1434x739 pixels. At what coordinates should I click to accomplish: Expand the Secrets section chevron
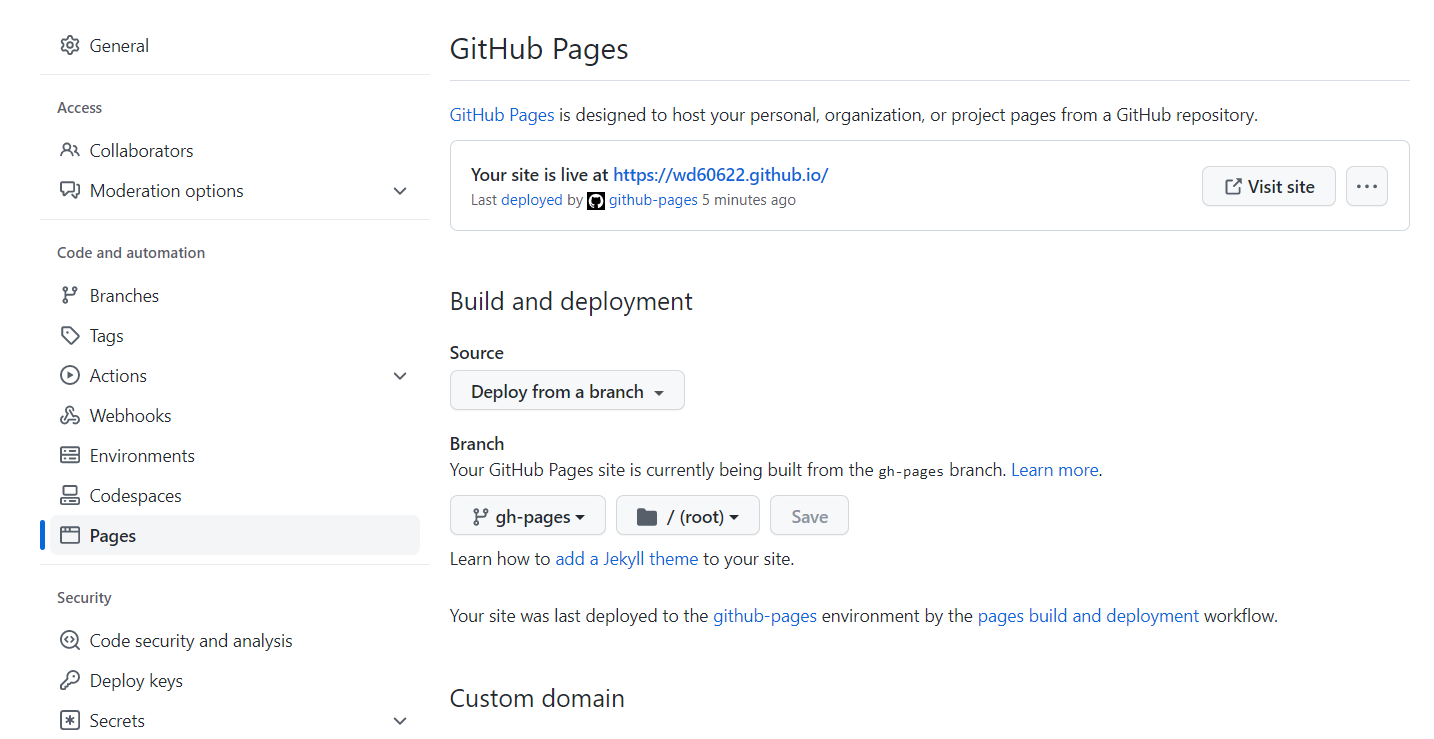(400, 721)
